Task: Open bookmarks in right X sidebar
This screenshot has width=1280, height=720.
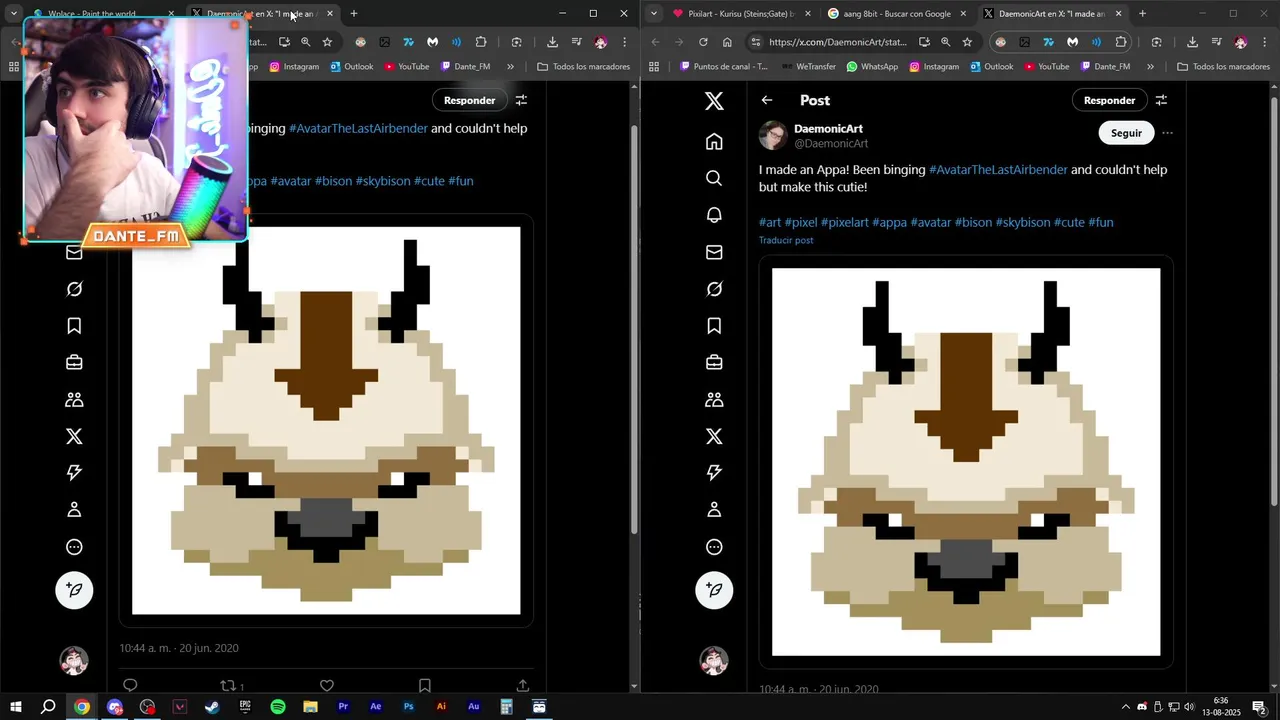Action: [714, 326]
